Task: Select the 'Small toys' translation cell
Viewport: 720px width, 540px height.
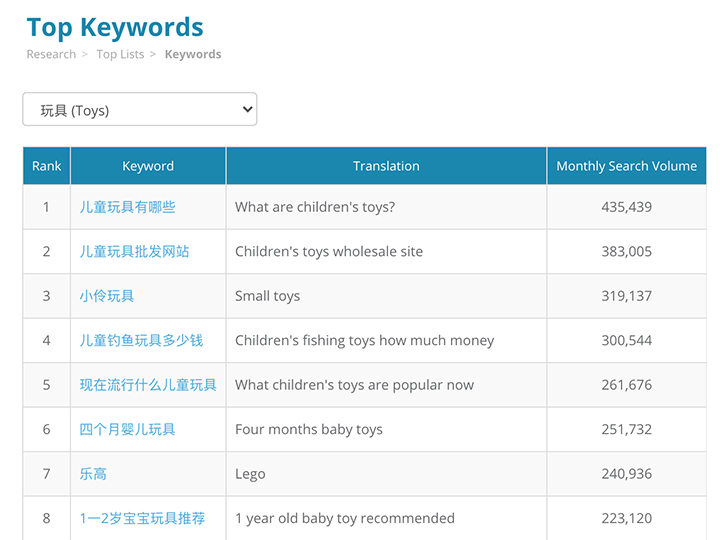Action: 267,296
